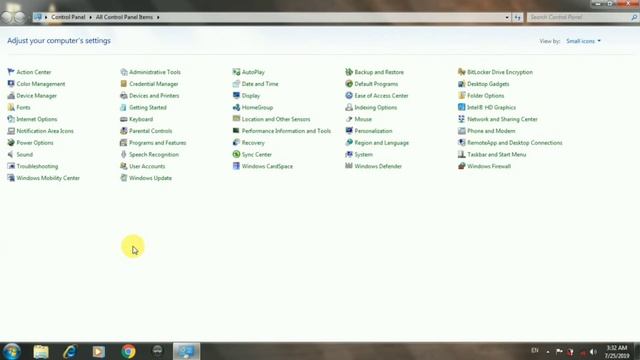Click the Sync Center icon
Viewport: 640px width, 360px height.
pos(236,154)
